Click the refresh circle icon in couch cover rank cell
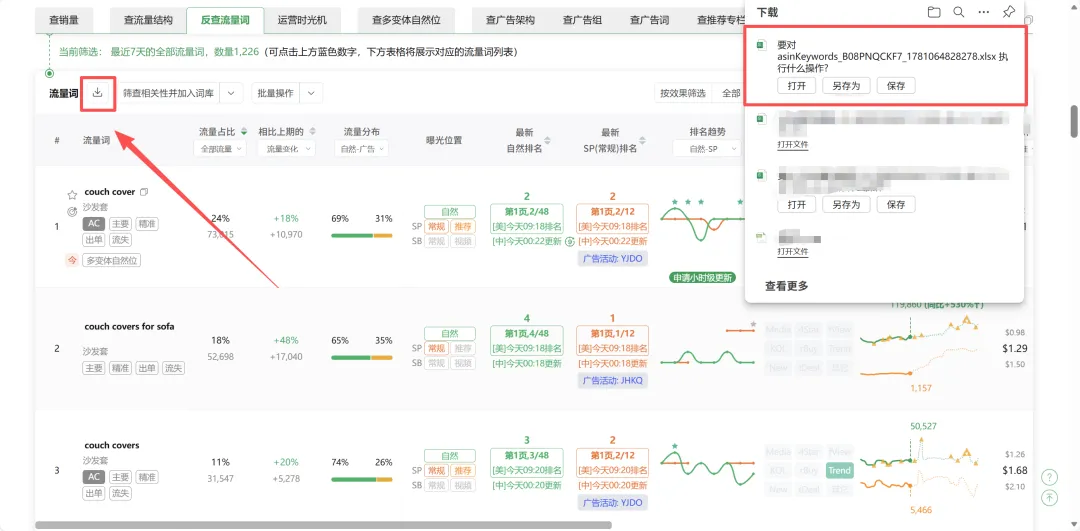 [570, 242]
